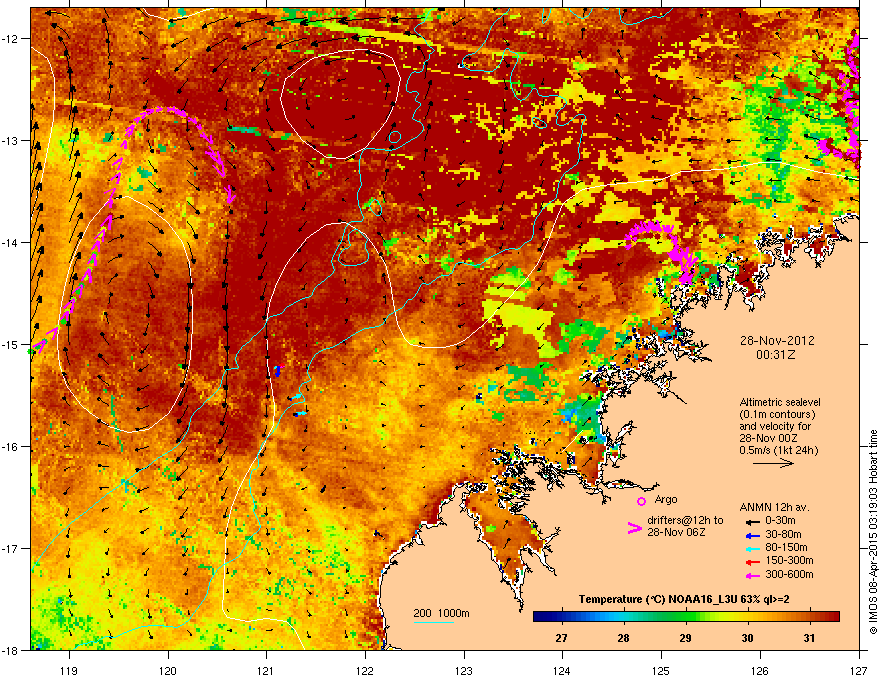Click colorbar tick label 30
The height and width of the screenshot is (680, 880).
[747, 638]
